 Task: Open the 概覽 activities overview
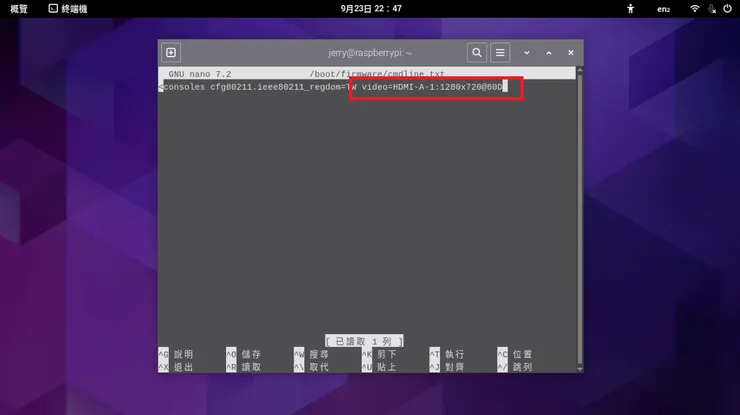(19, 8)
